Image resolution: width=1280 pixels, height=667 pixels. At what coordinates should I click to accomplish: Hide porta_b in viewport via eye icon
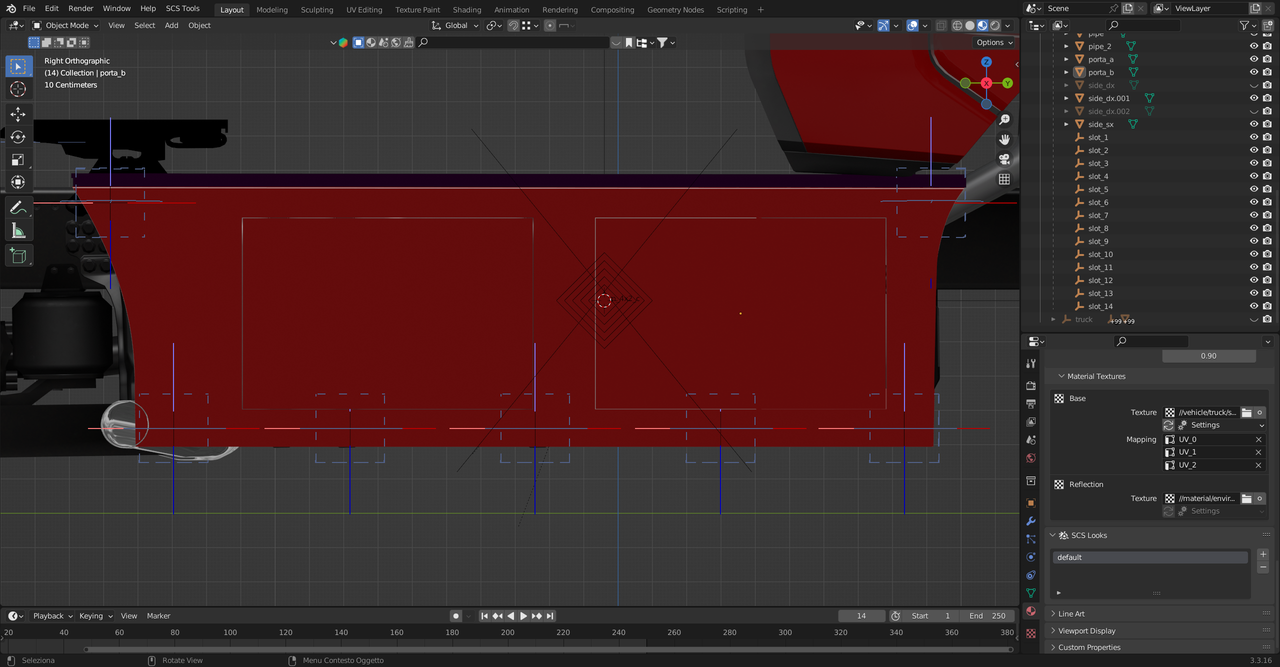[x=1254, y=72]
